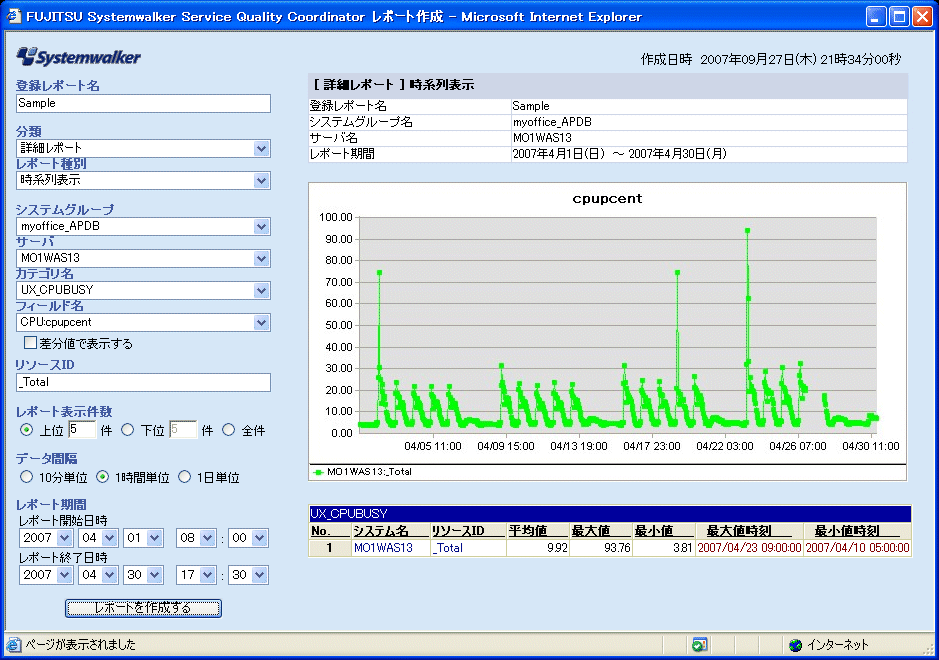Select the 1時間単位 data interval
The height and width of the screenshot is (660, 939).
click(102, 477)
